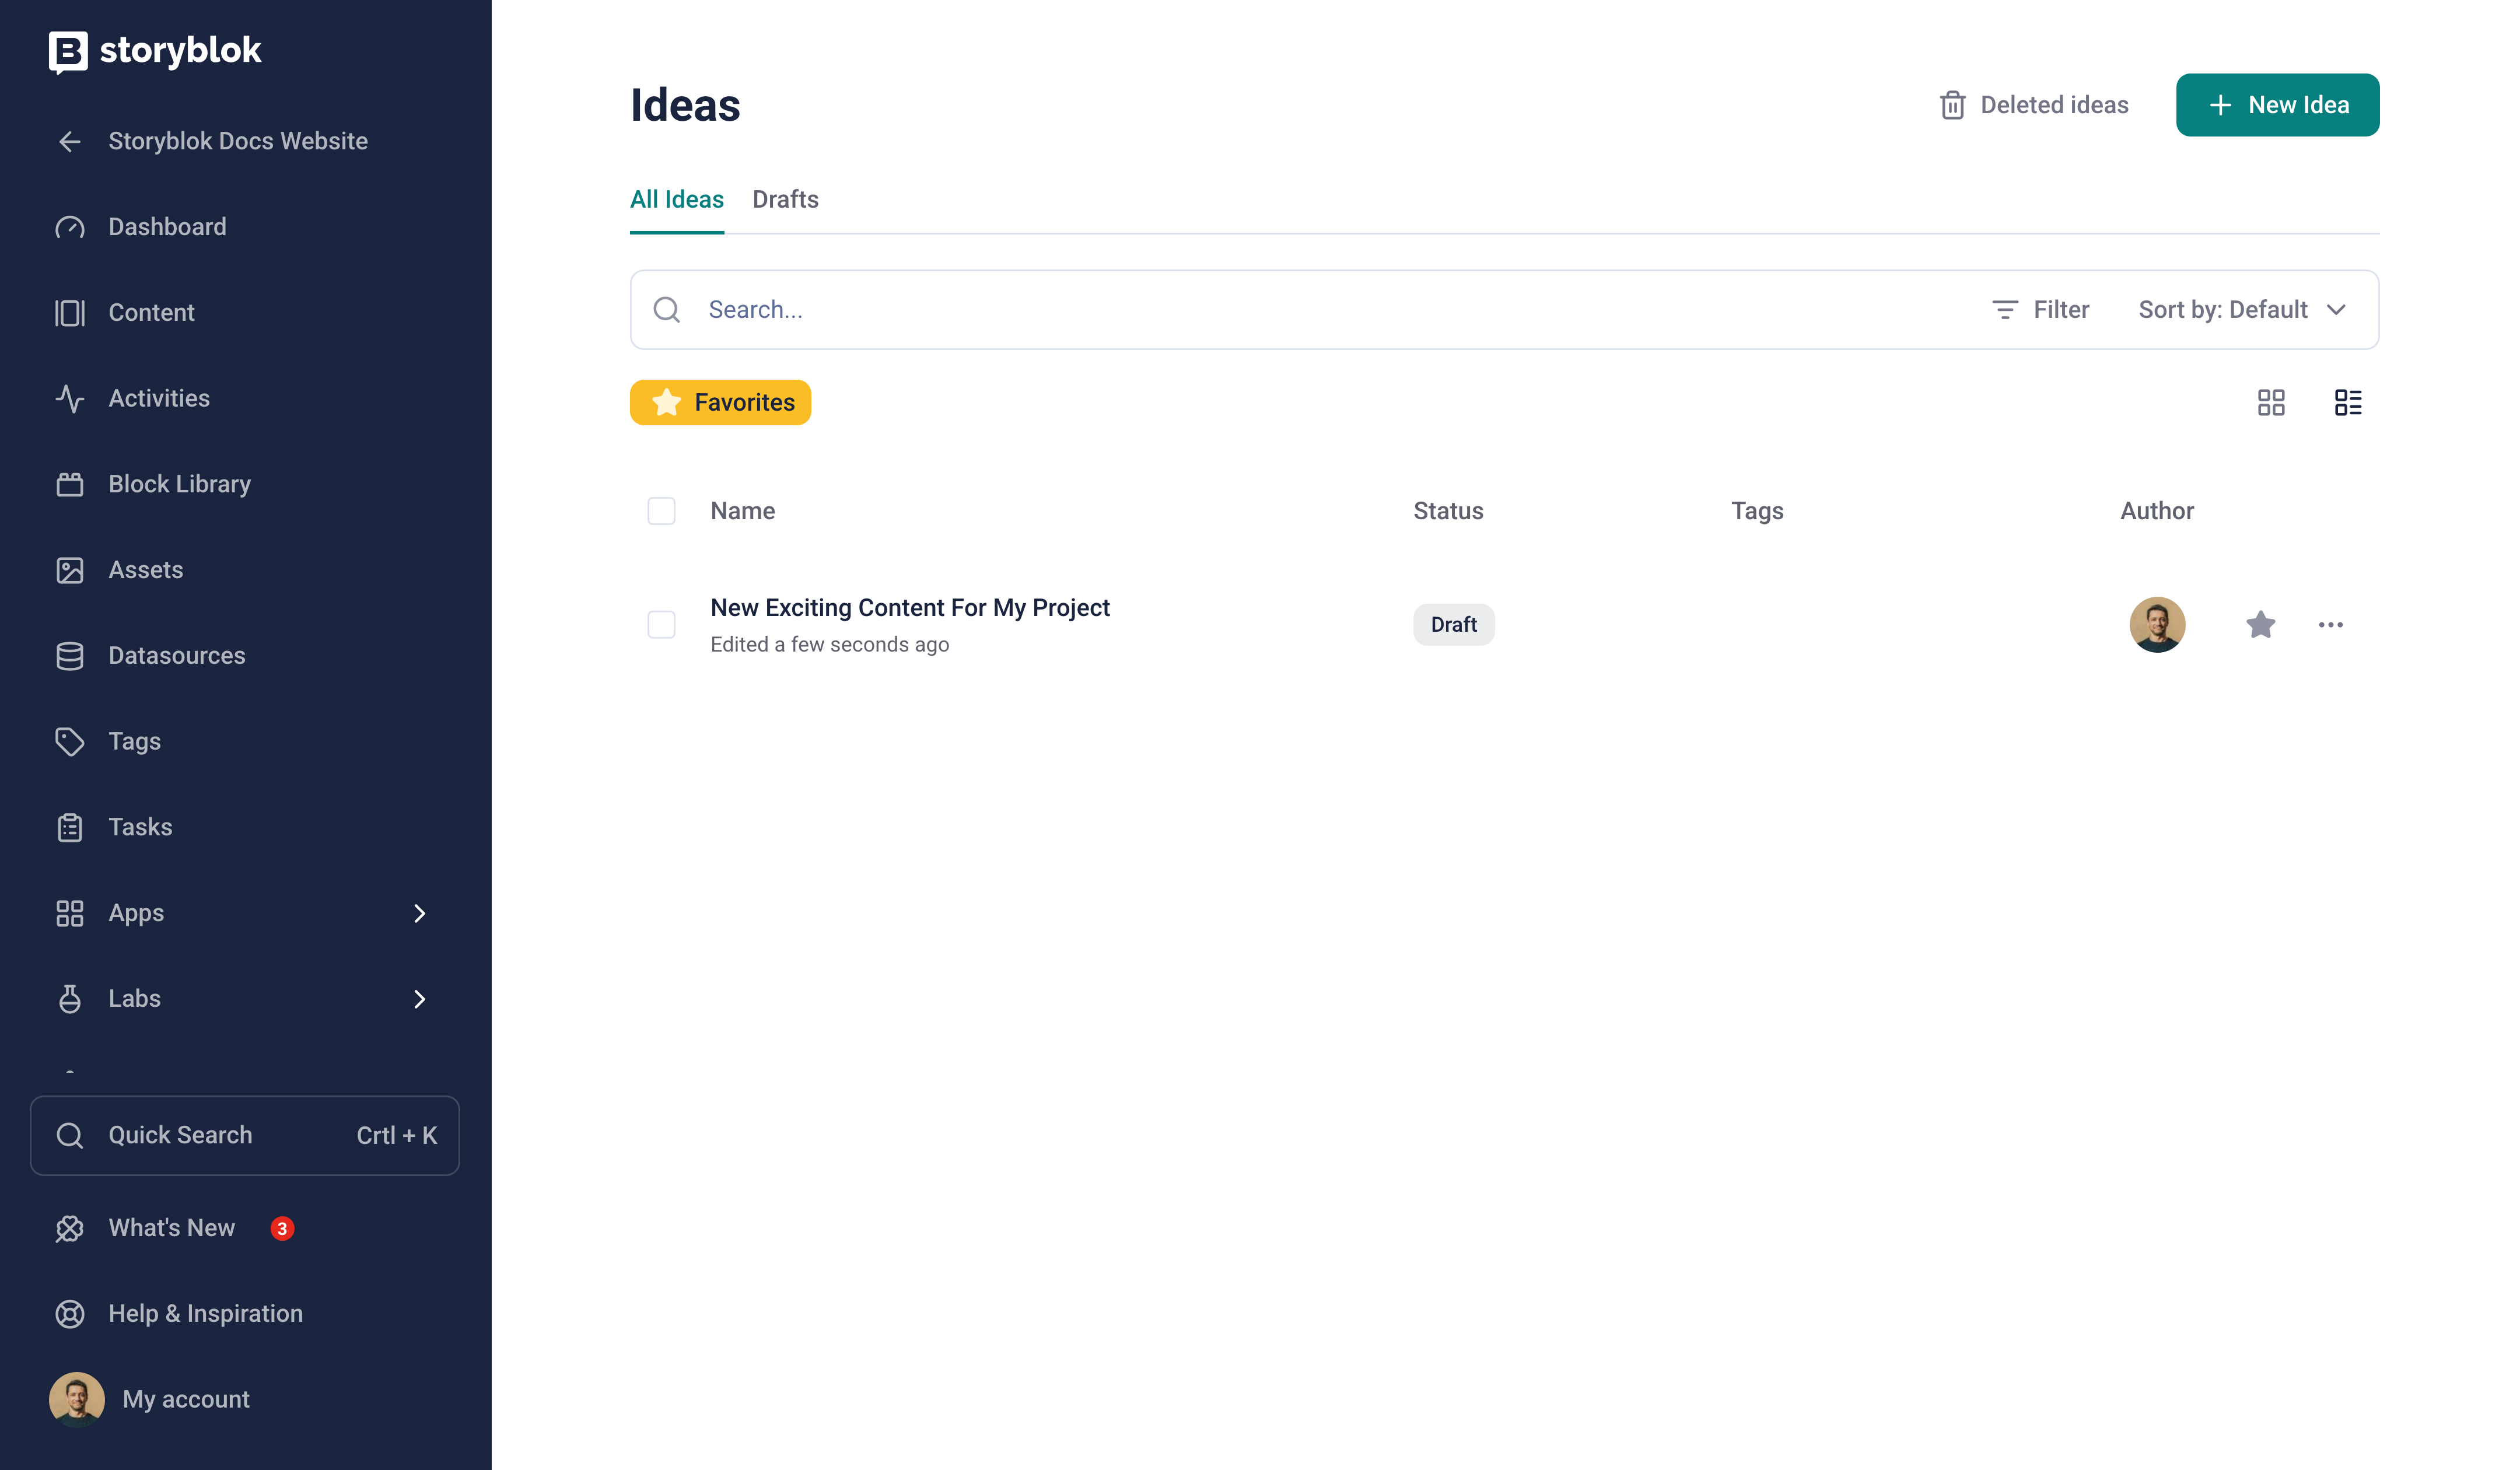Image resolution: width=2520 pixels, height=1470 pixels.
Task: Open Block Library from the sidebar
Action: [x=179, y=484]
